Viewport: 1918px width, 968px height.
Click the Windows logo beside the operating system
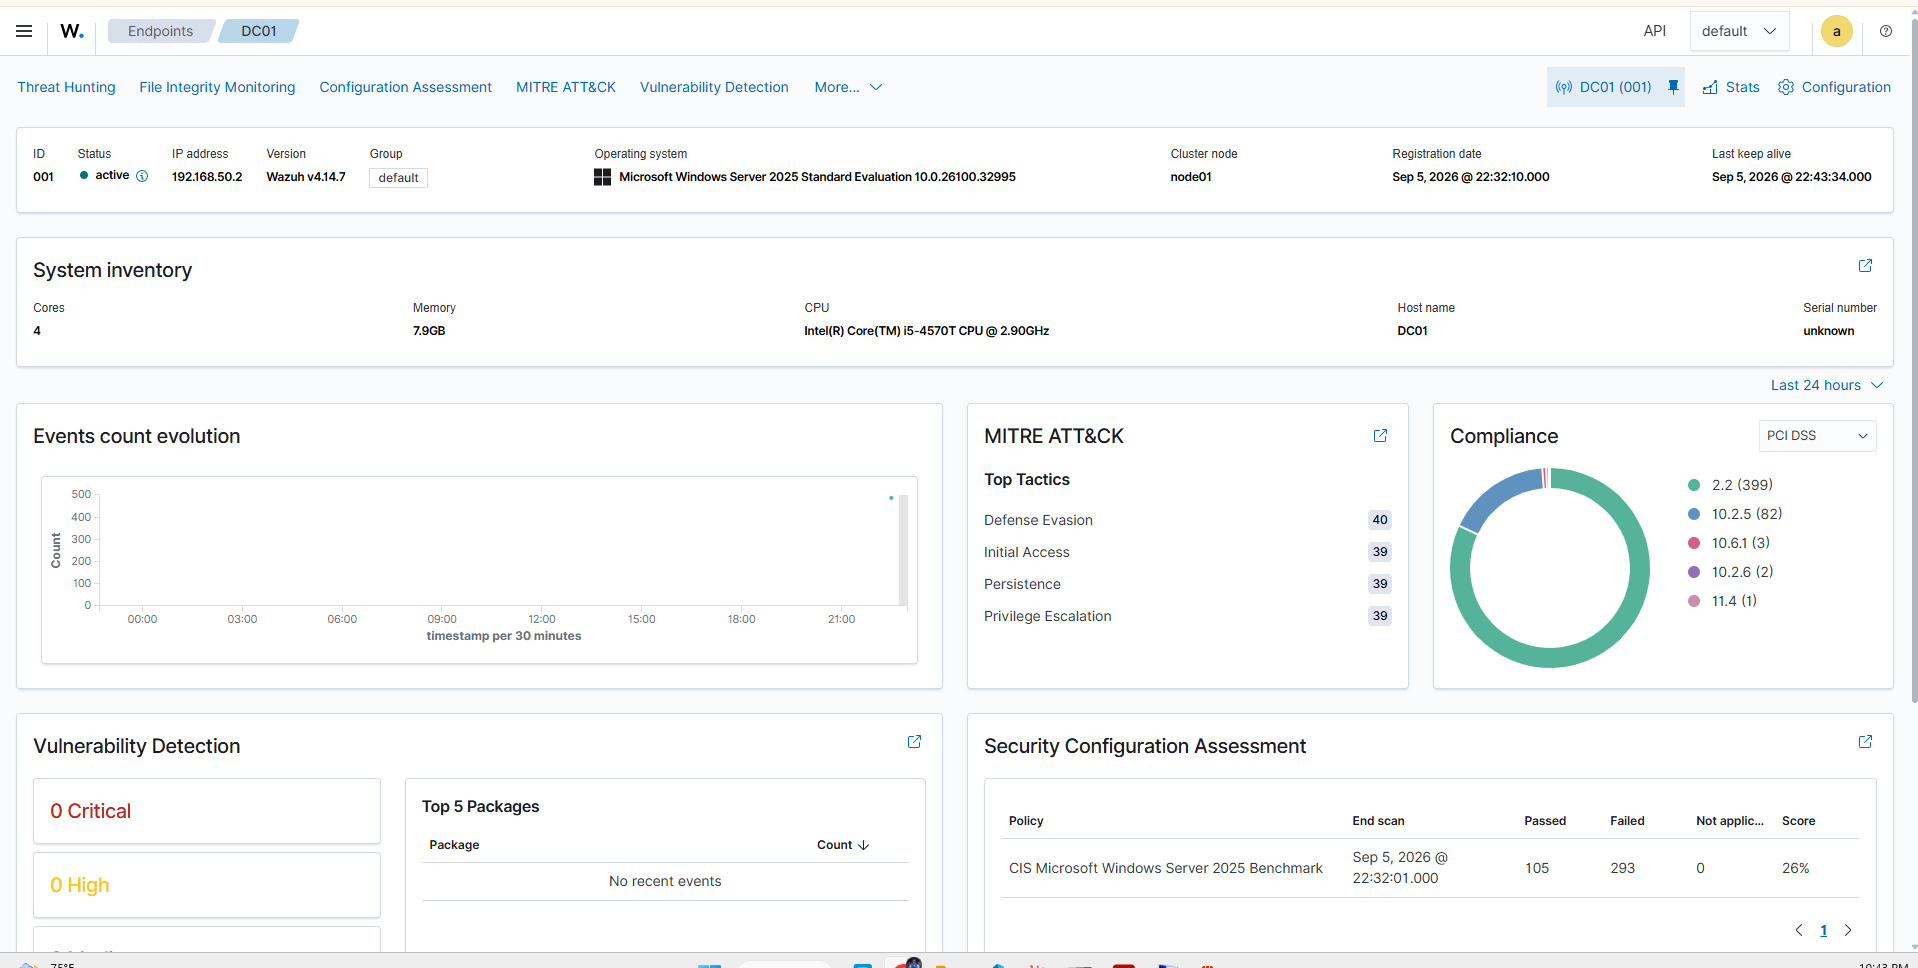602,177
